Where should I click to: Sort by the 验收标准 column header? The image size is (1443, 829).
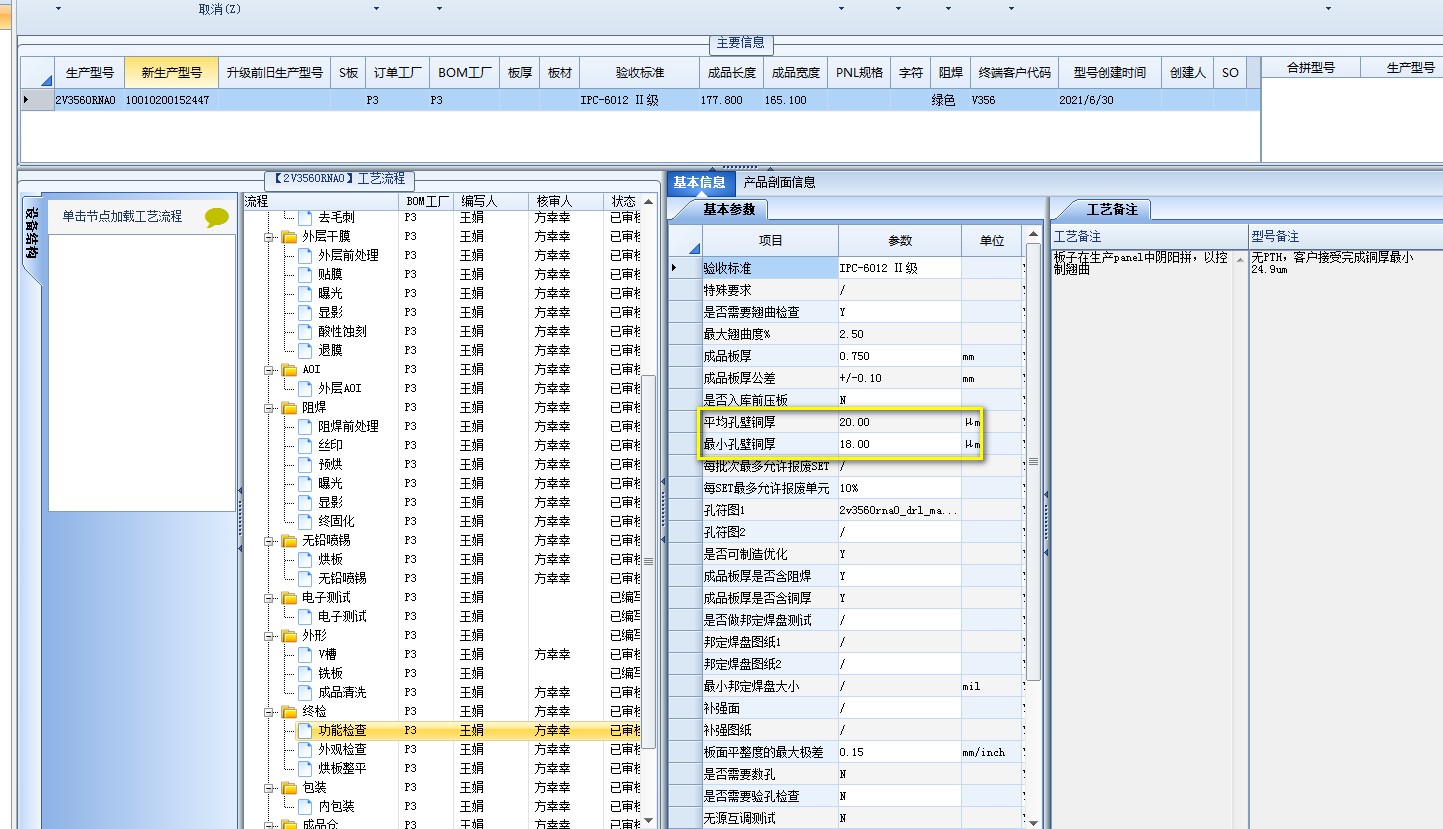coord(641,73)
